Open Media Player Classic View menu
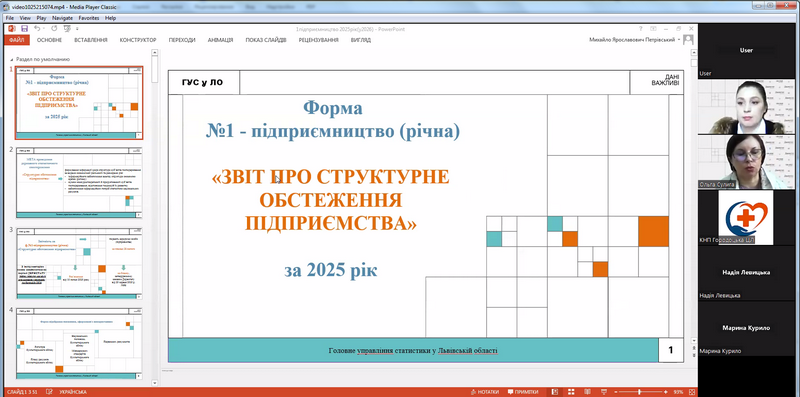The height and width of the screenshot is (397, 800). point(25,18)
